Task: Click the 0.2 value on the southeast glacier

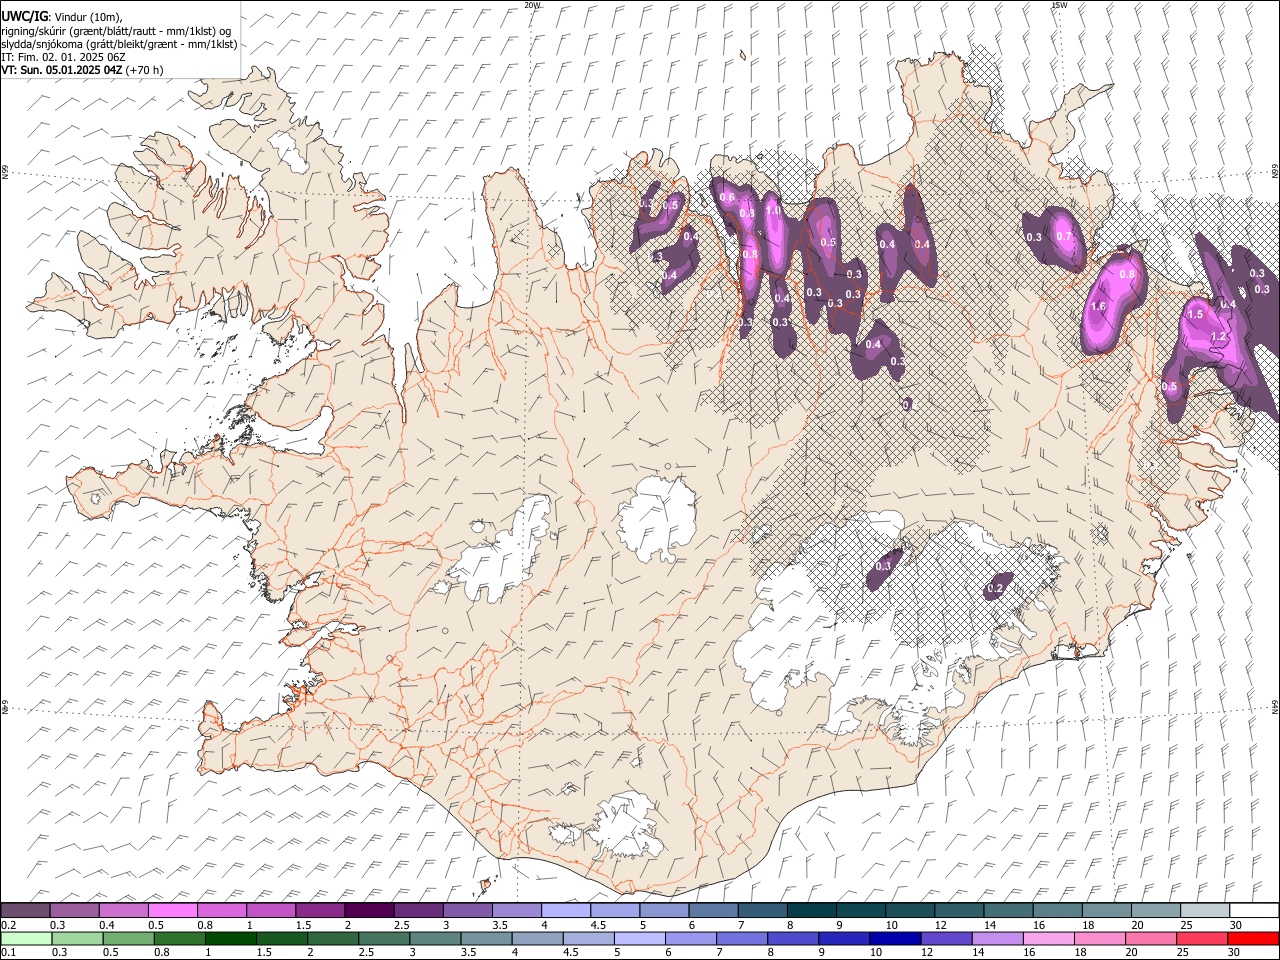Action: [x=994, y=589]
